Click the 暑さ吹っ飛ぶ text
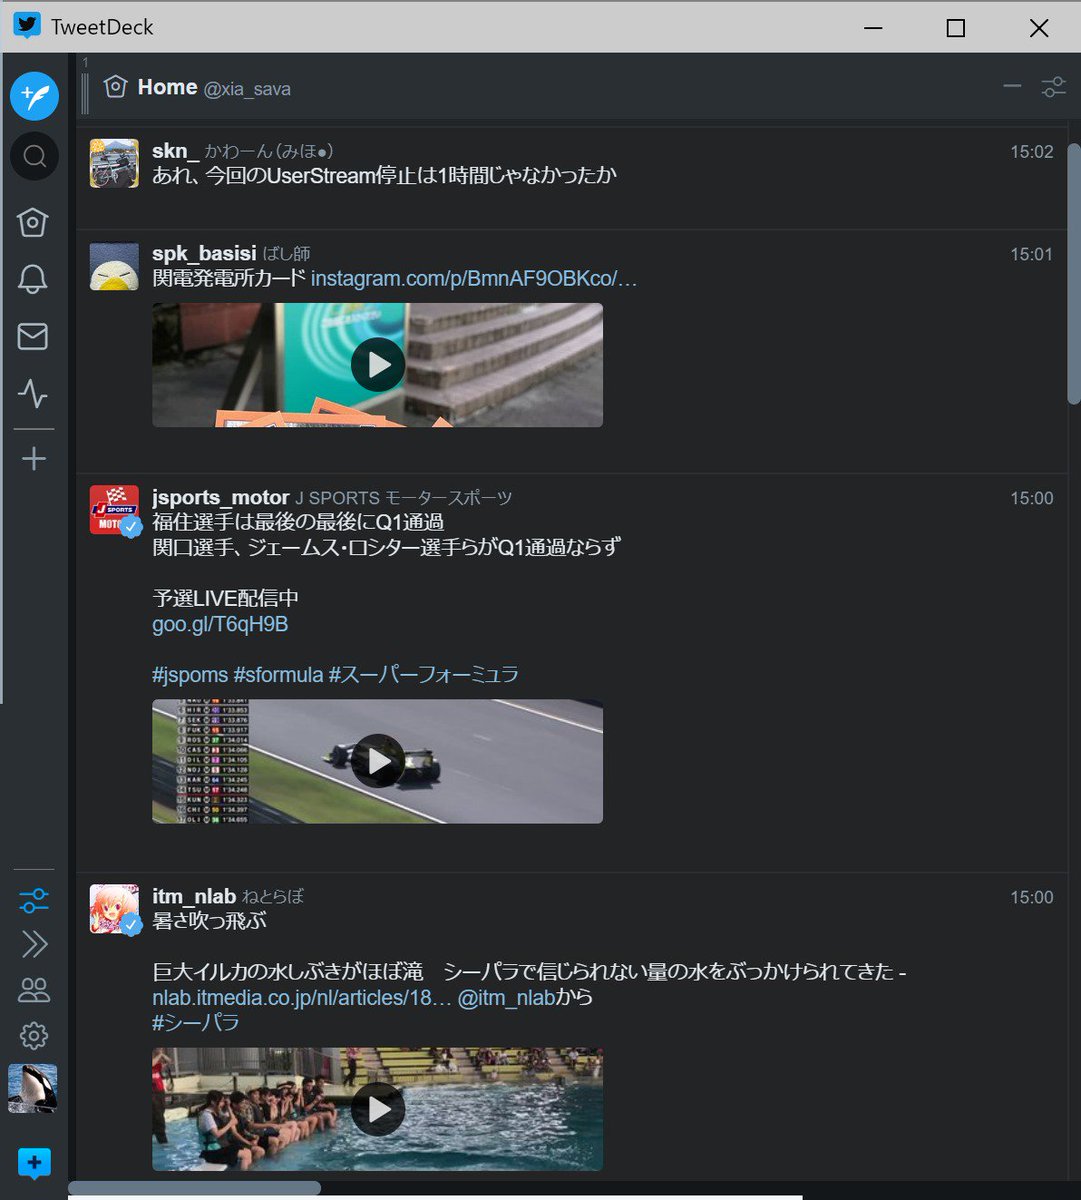This screenshot has height=1200, width=1081. point(209,921)
